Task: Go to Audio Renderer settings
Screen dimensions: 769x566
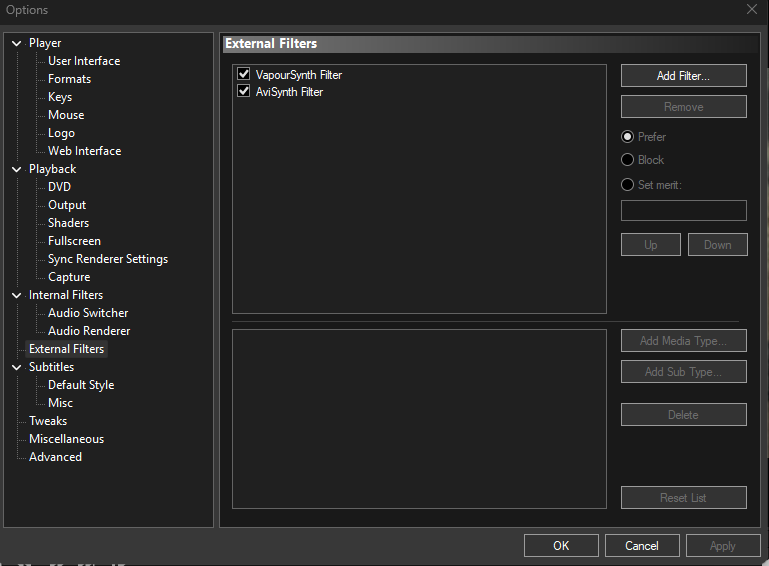Action: click(89, 331)
